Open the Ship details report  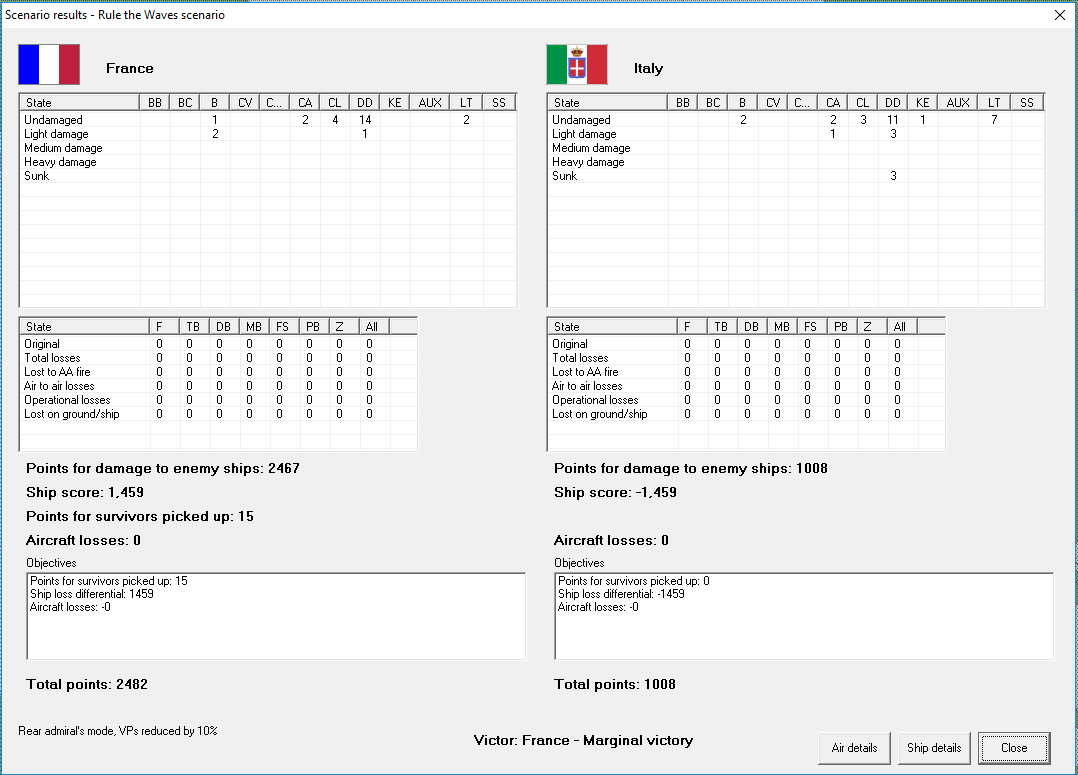click(934, 748)
